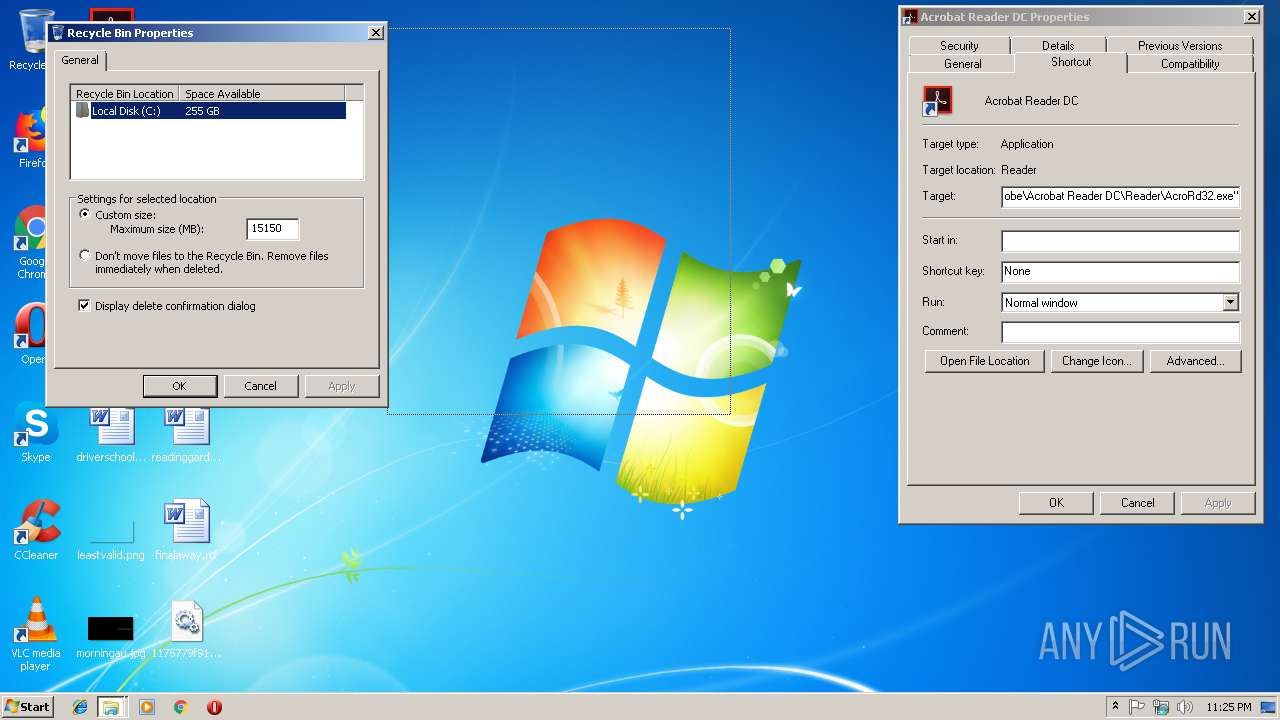This screenshot has height=720, width=1280.
Task: Select General tab in Recycle Bin Properties
Action: (80, 60)
